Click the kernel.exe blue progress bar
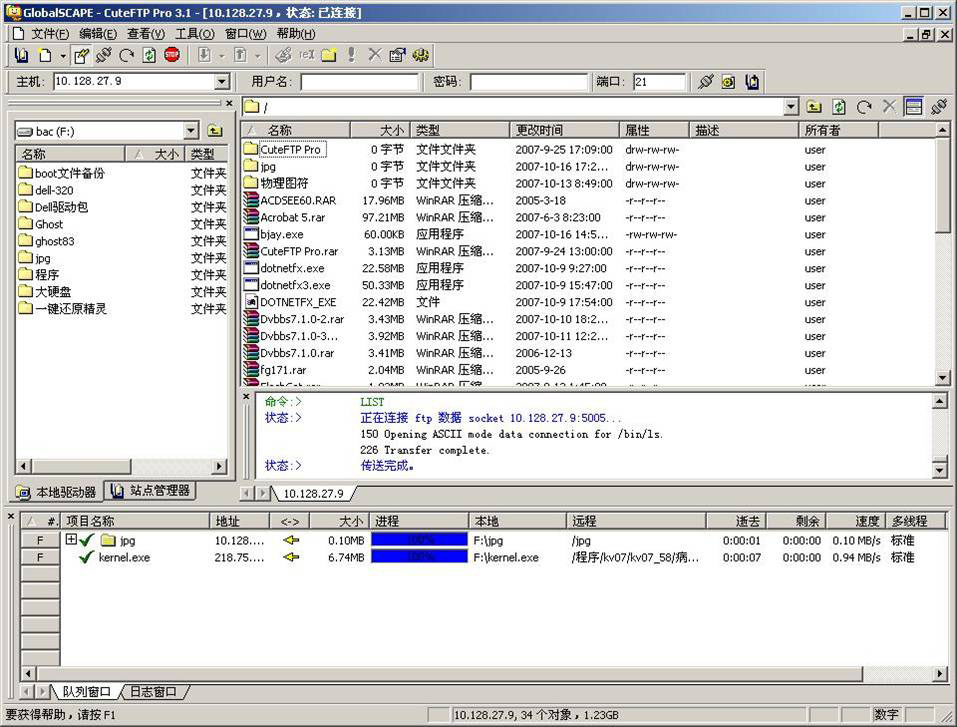This screenshot has height=727, width=957. click(419, 557)
